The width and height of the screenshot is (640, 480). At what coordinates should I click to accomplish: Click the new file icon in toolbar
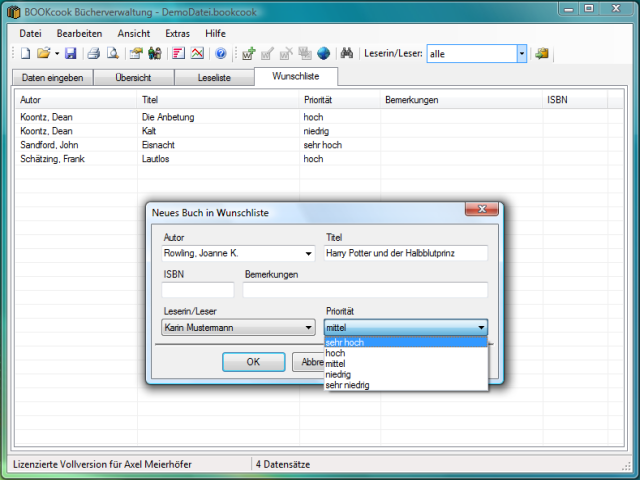[26, 53]
